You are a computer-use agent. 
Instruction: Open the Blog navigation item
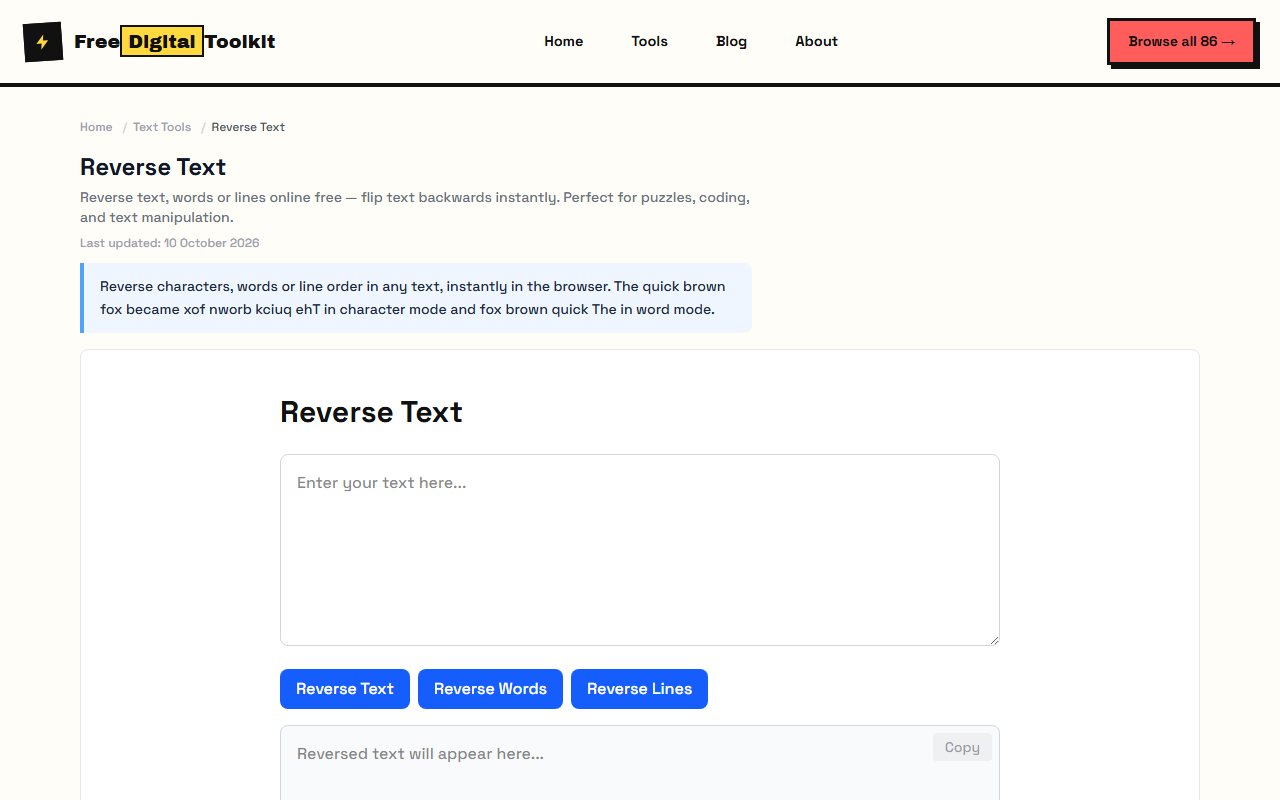point(732,41)
